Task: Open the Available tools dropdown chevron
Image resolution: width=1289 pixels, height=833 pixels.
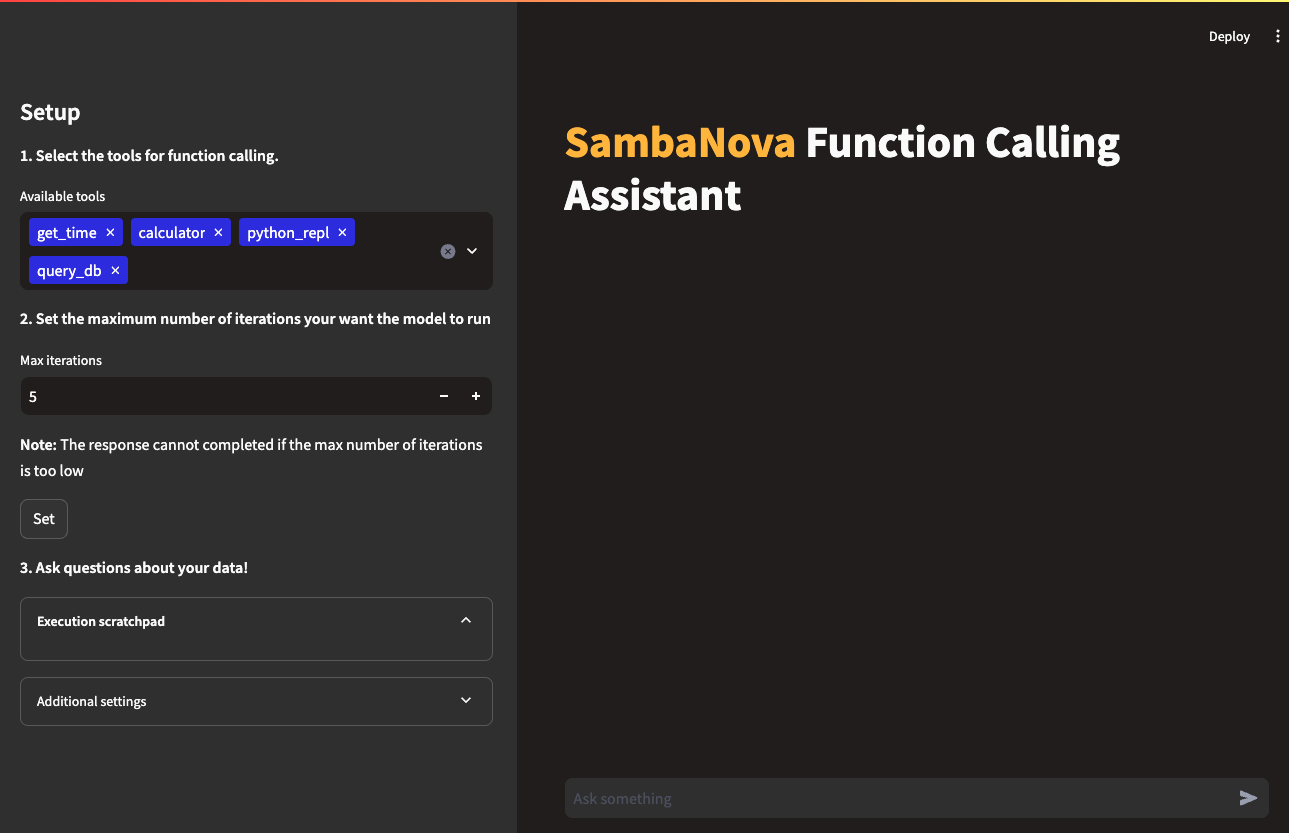Action: tap(471, 251)
